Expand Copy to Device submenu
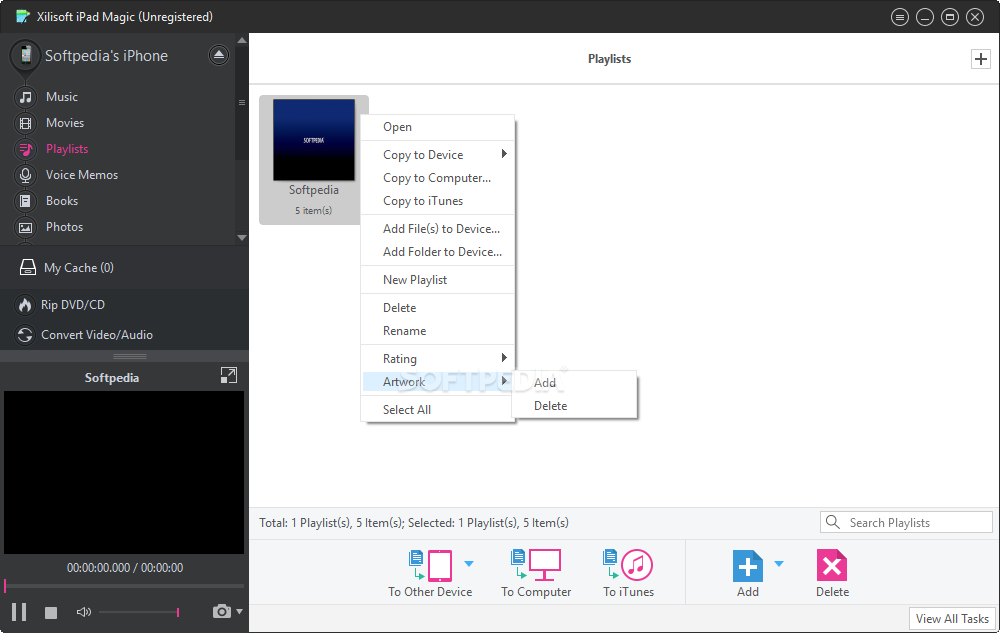Image resolution: width=1000 pixels, height=633 pixels. (x=438, y=155)
